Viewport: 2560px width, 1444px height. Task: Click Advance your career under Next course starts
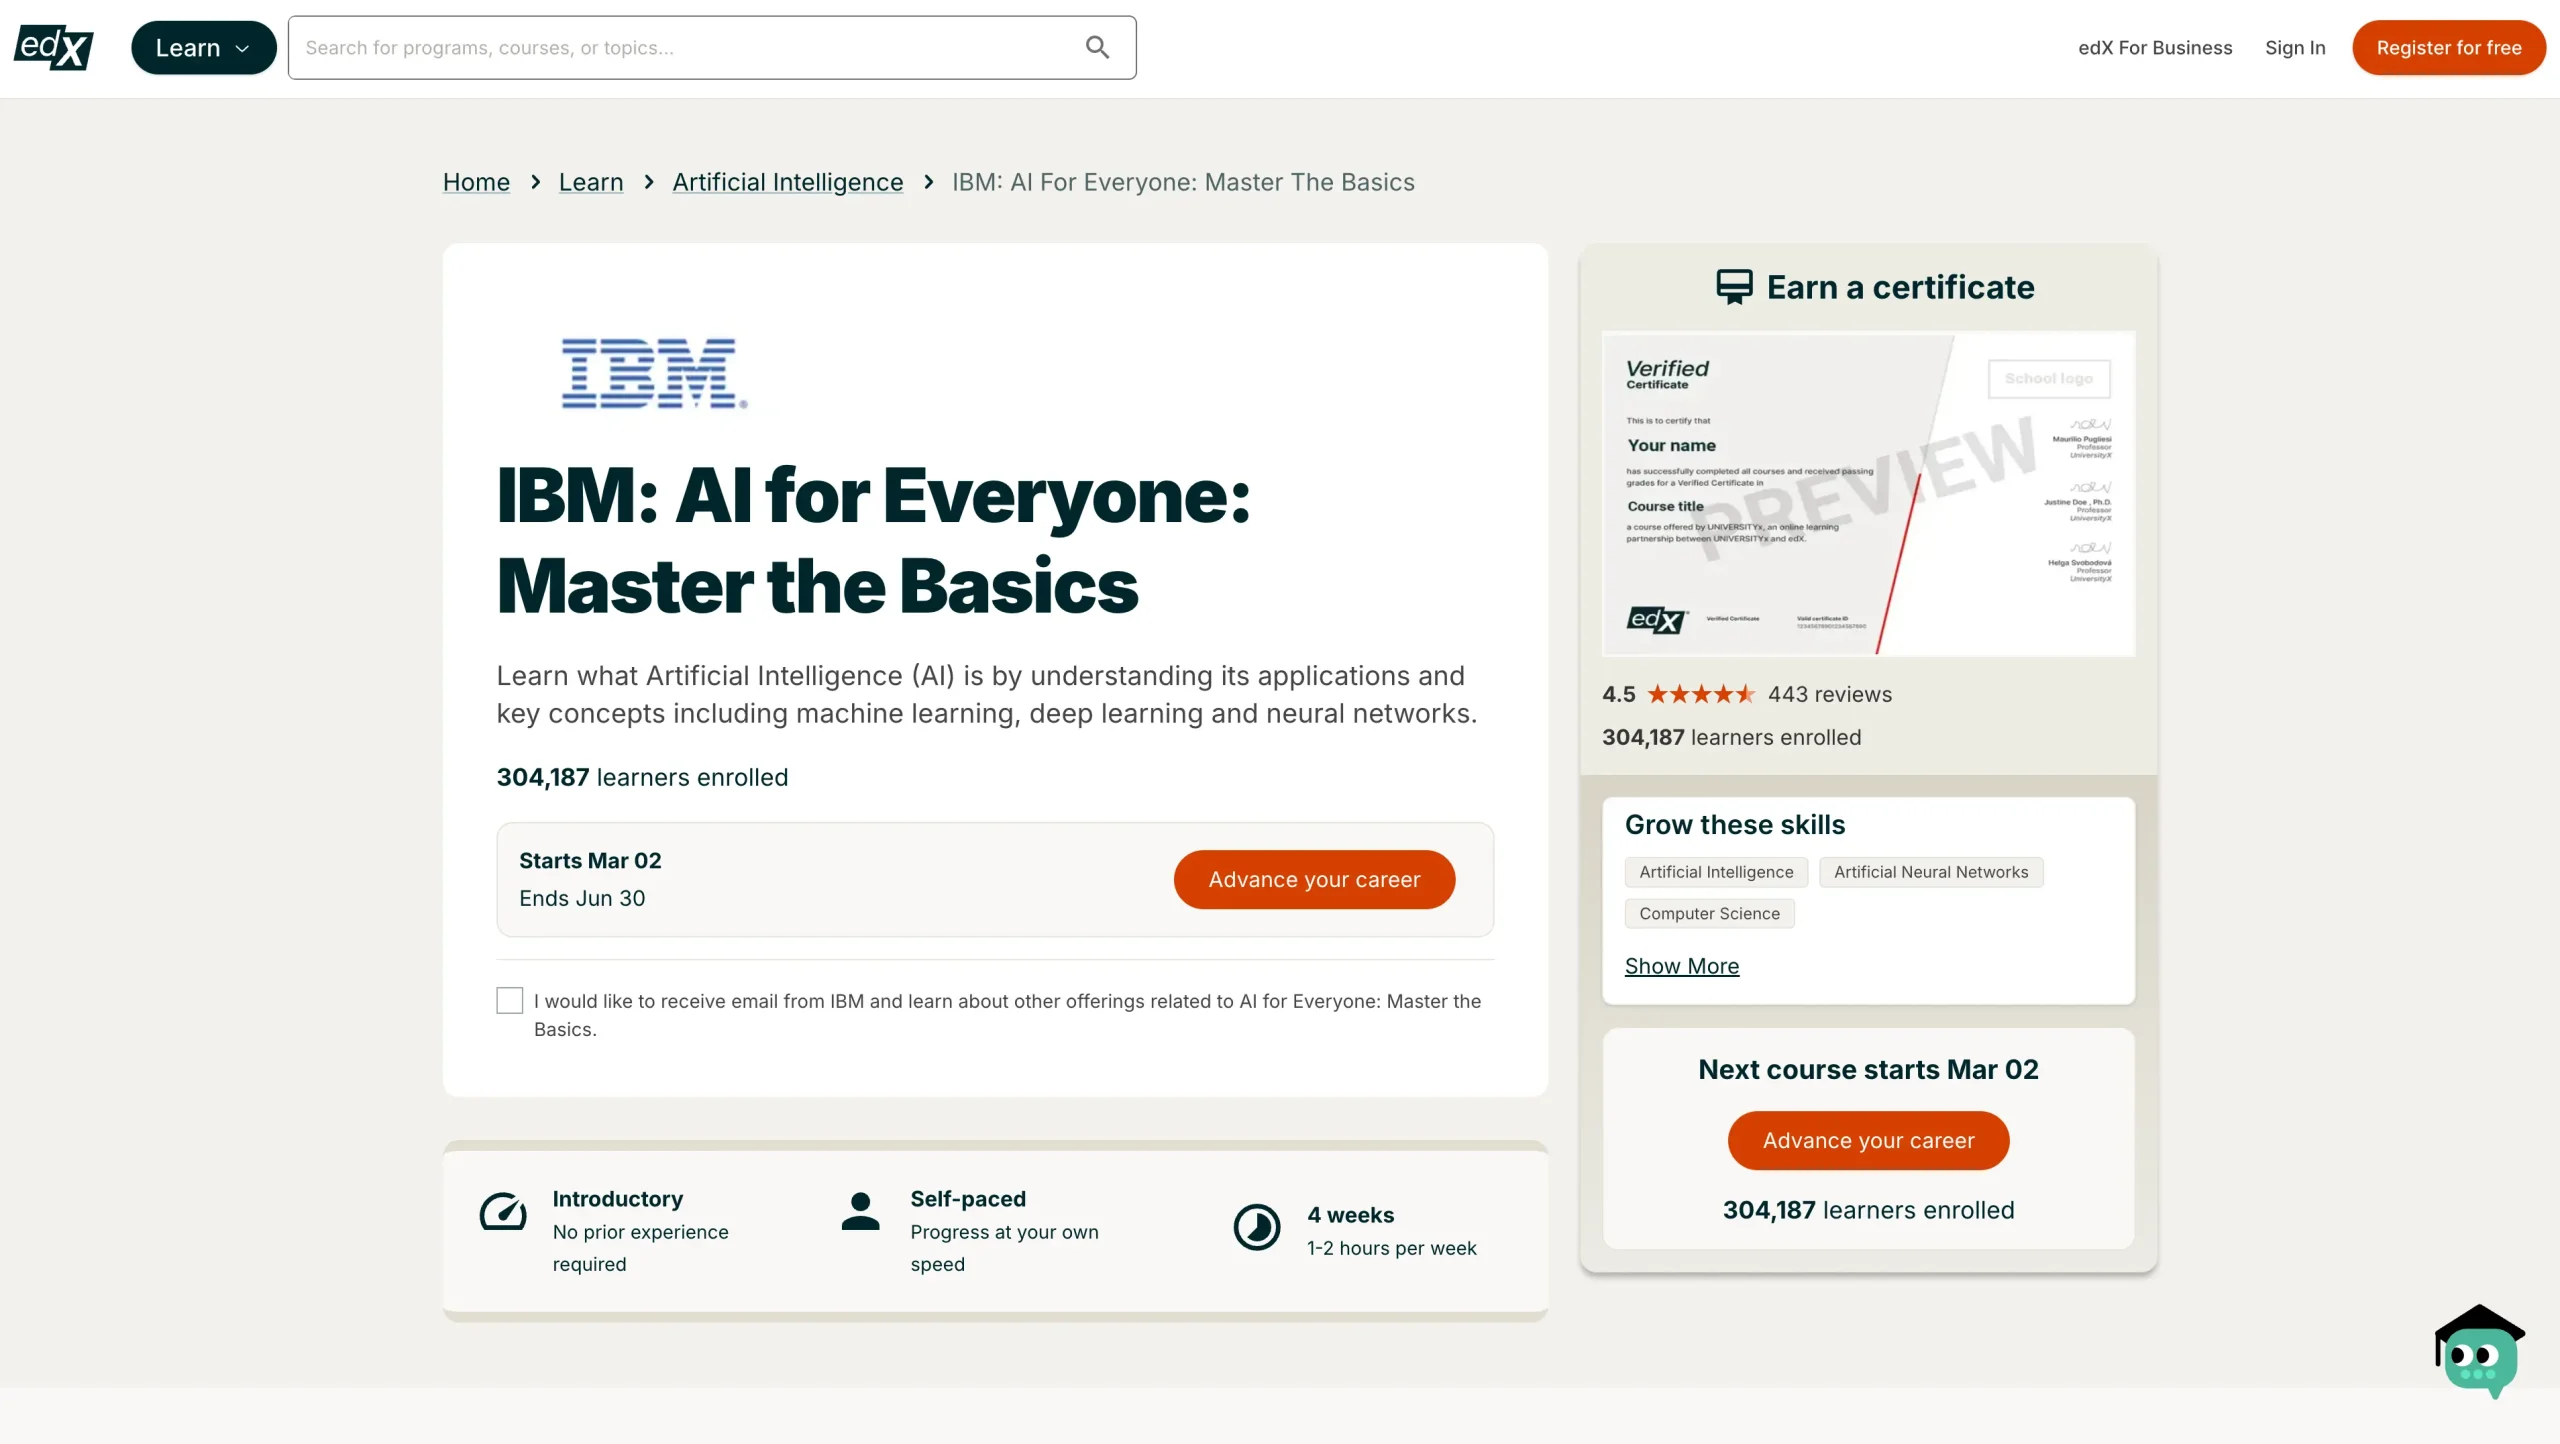[1868, 1141]
